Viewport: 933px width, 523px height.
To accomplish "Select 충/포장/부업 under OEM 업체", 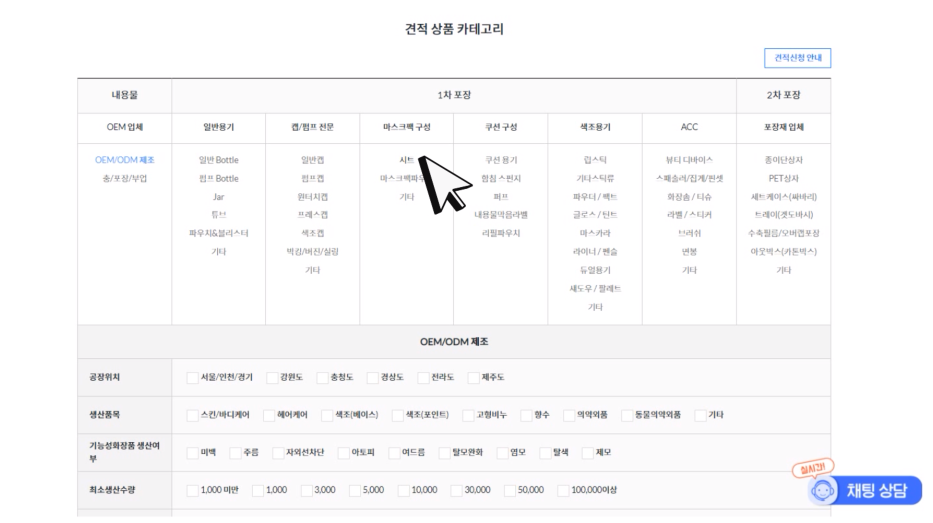I will pyautogui.click(x=124, y=178).
